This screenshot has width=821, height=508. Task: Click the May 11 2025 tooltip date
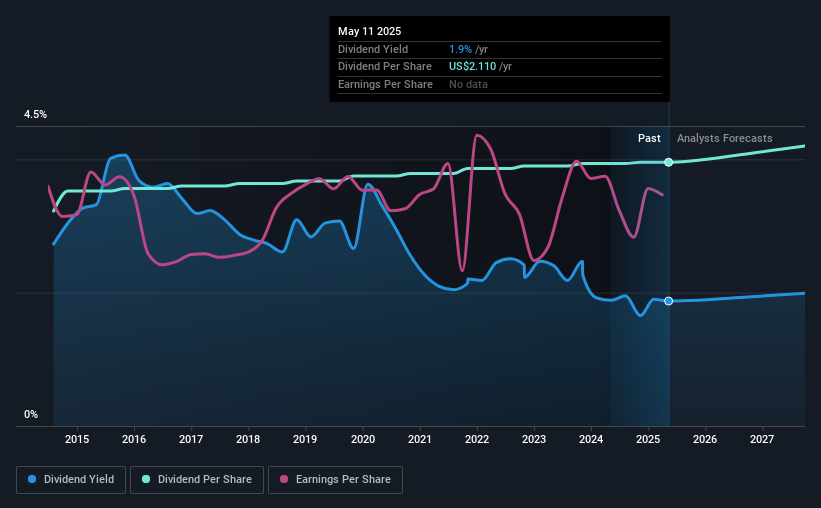click(x=370, y=31)
